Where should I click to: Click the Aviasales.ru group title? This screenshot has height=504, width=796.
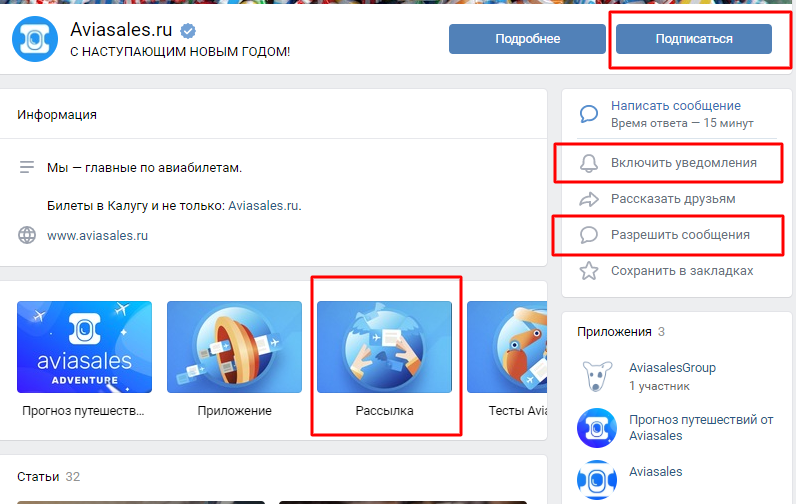121,30
